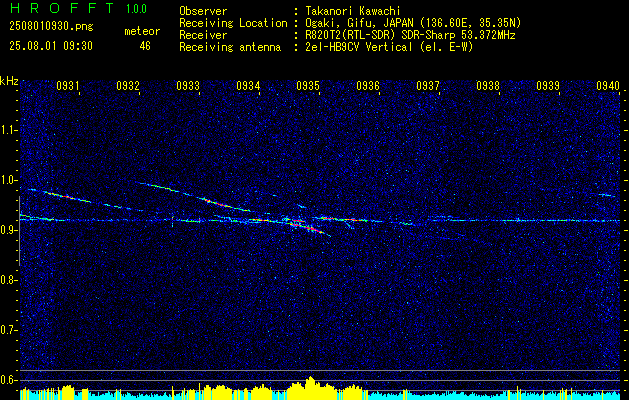This screenshot has height=400, width=629.
Task: Click the version number 1.0.0
Action: pos(136,9)
